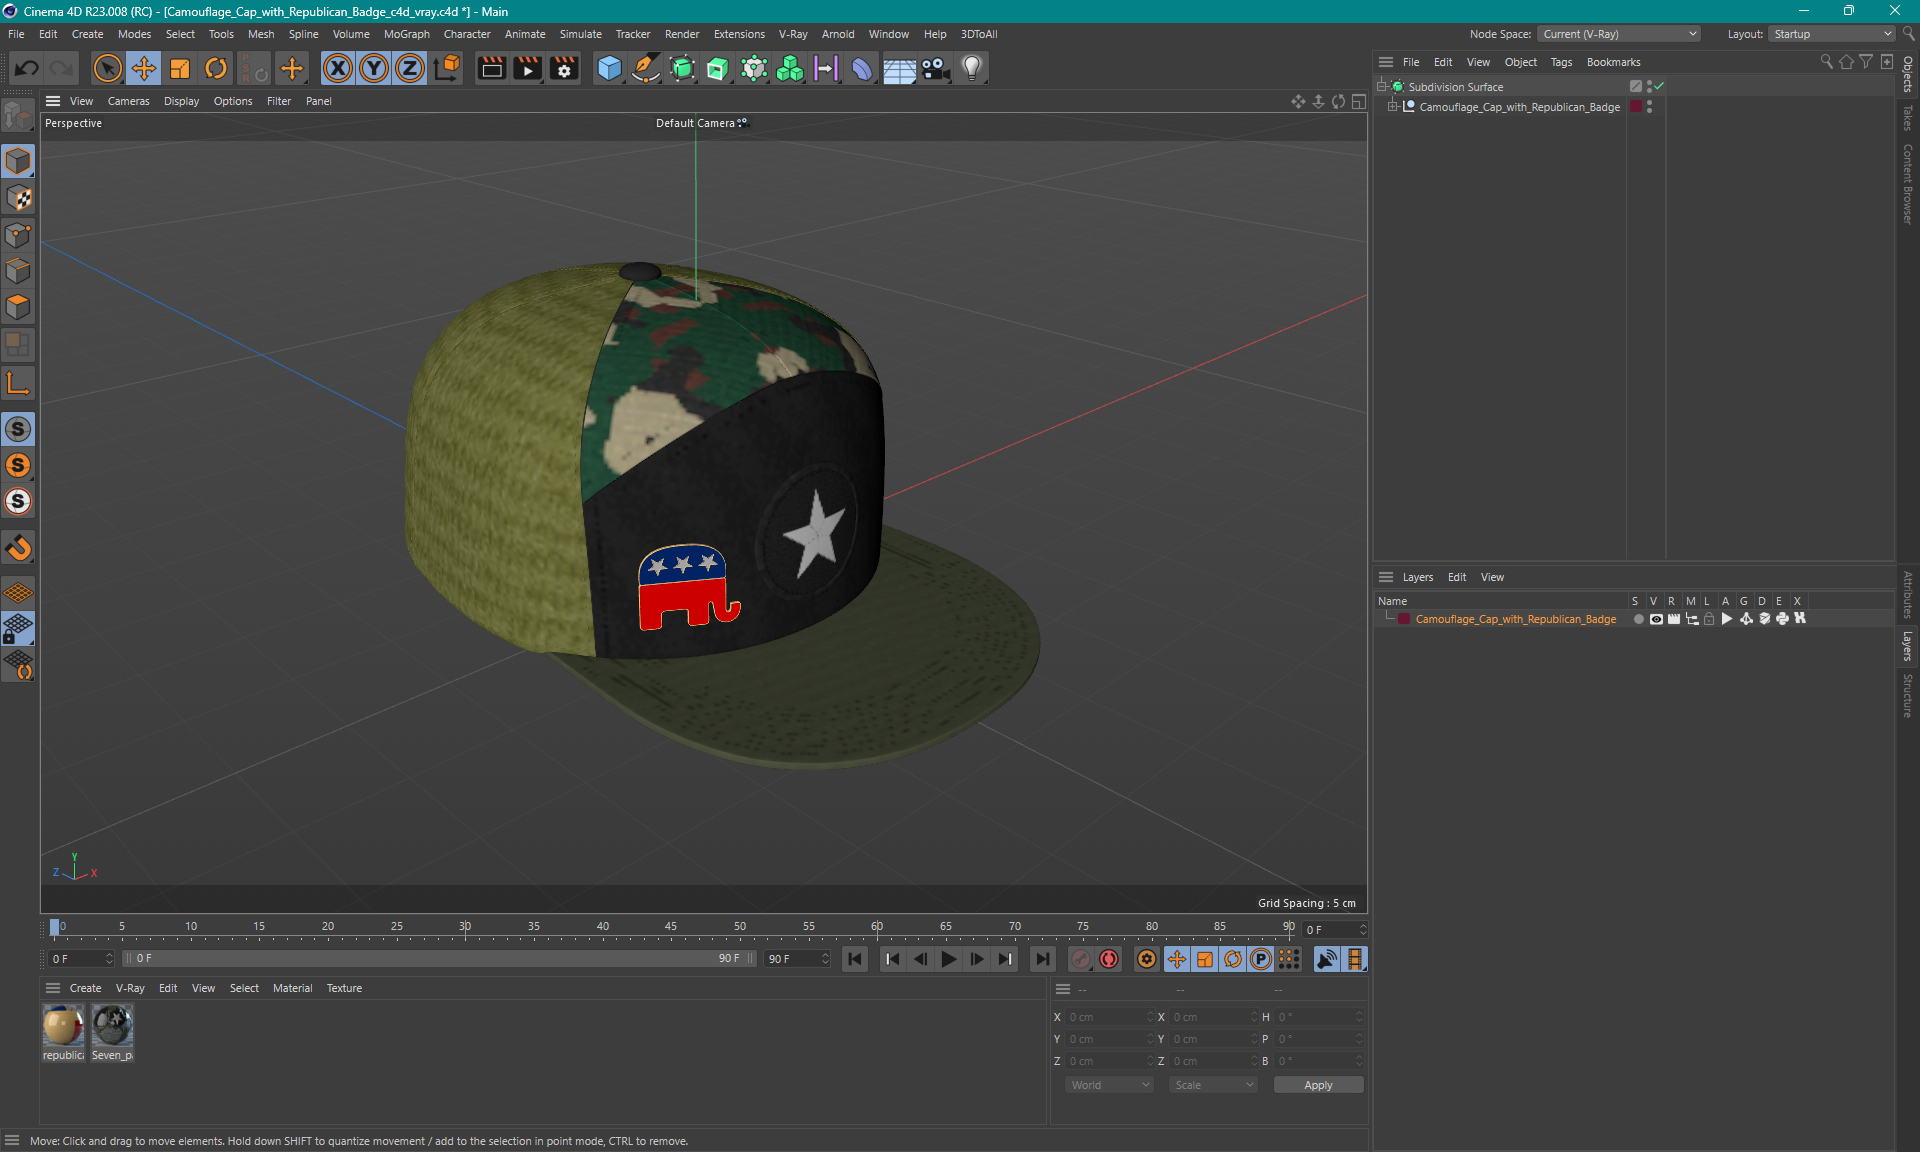Viewport: 1920px width, 1152px height.
Task: Open viewport Display menu
Action: click(181, 101)
